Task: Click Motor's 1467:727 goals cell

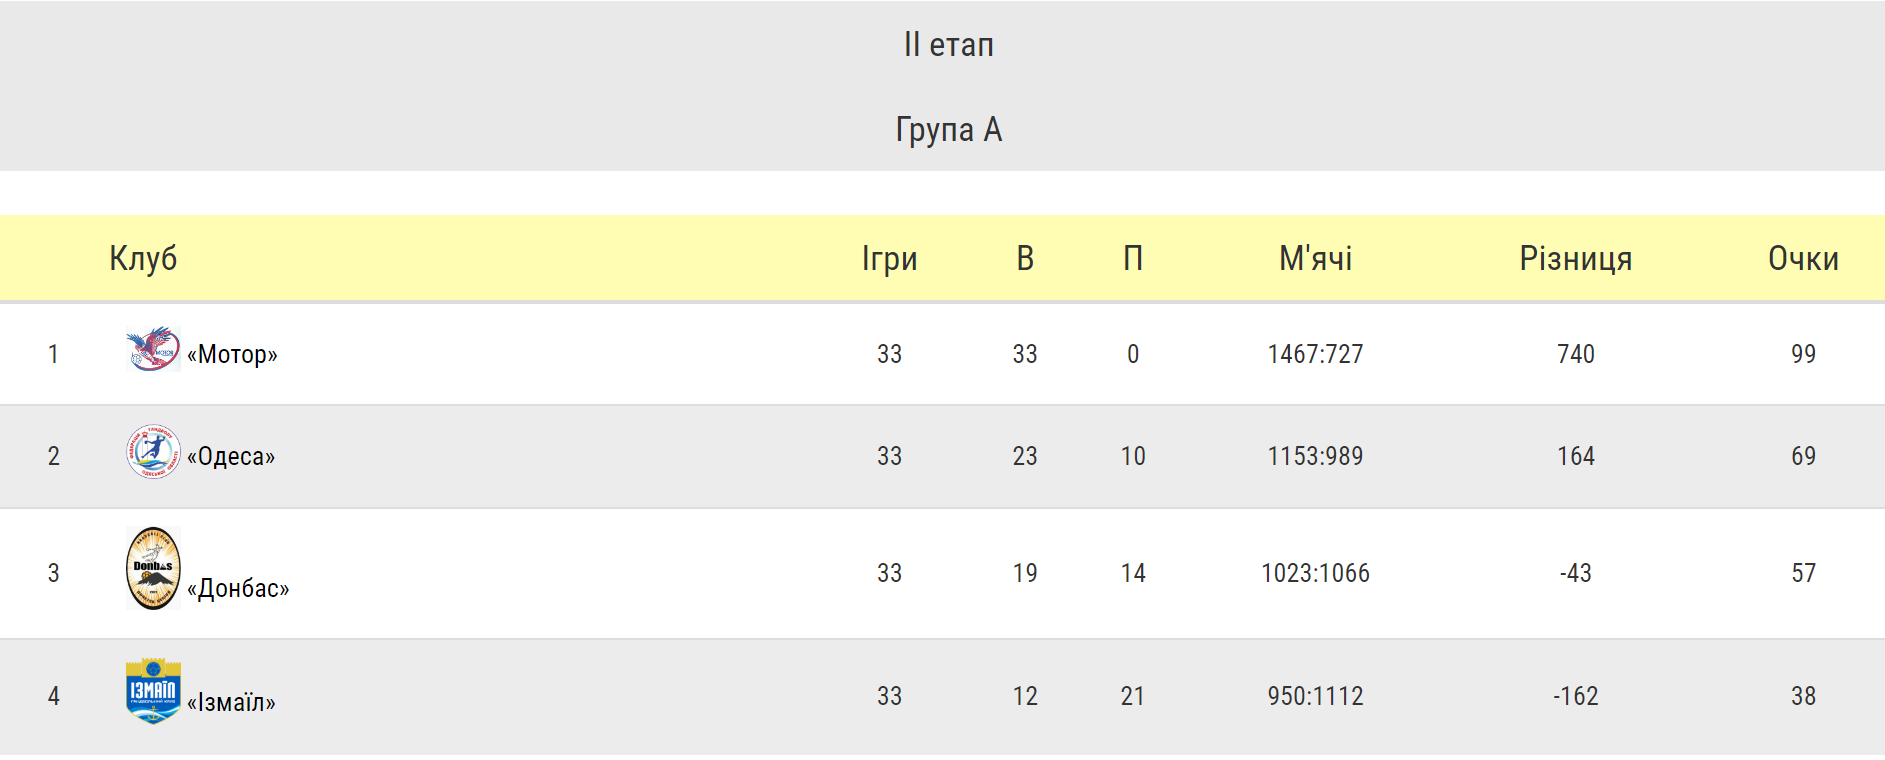Action: [x=1316, y=354]
